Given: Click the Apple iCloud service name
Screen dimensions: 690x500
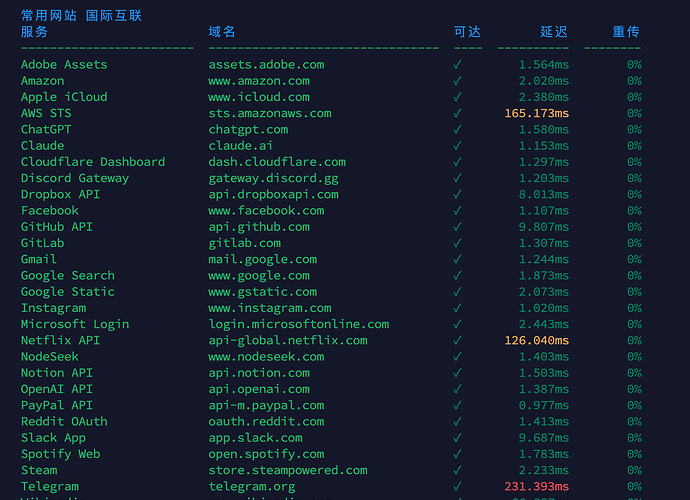Looking at the screenshot, I should [x=64, y=97].
